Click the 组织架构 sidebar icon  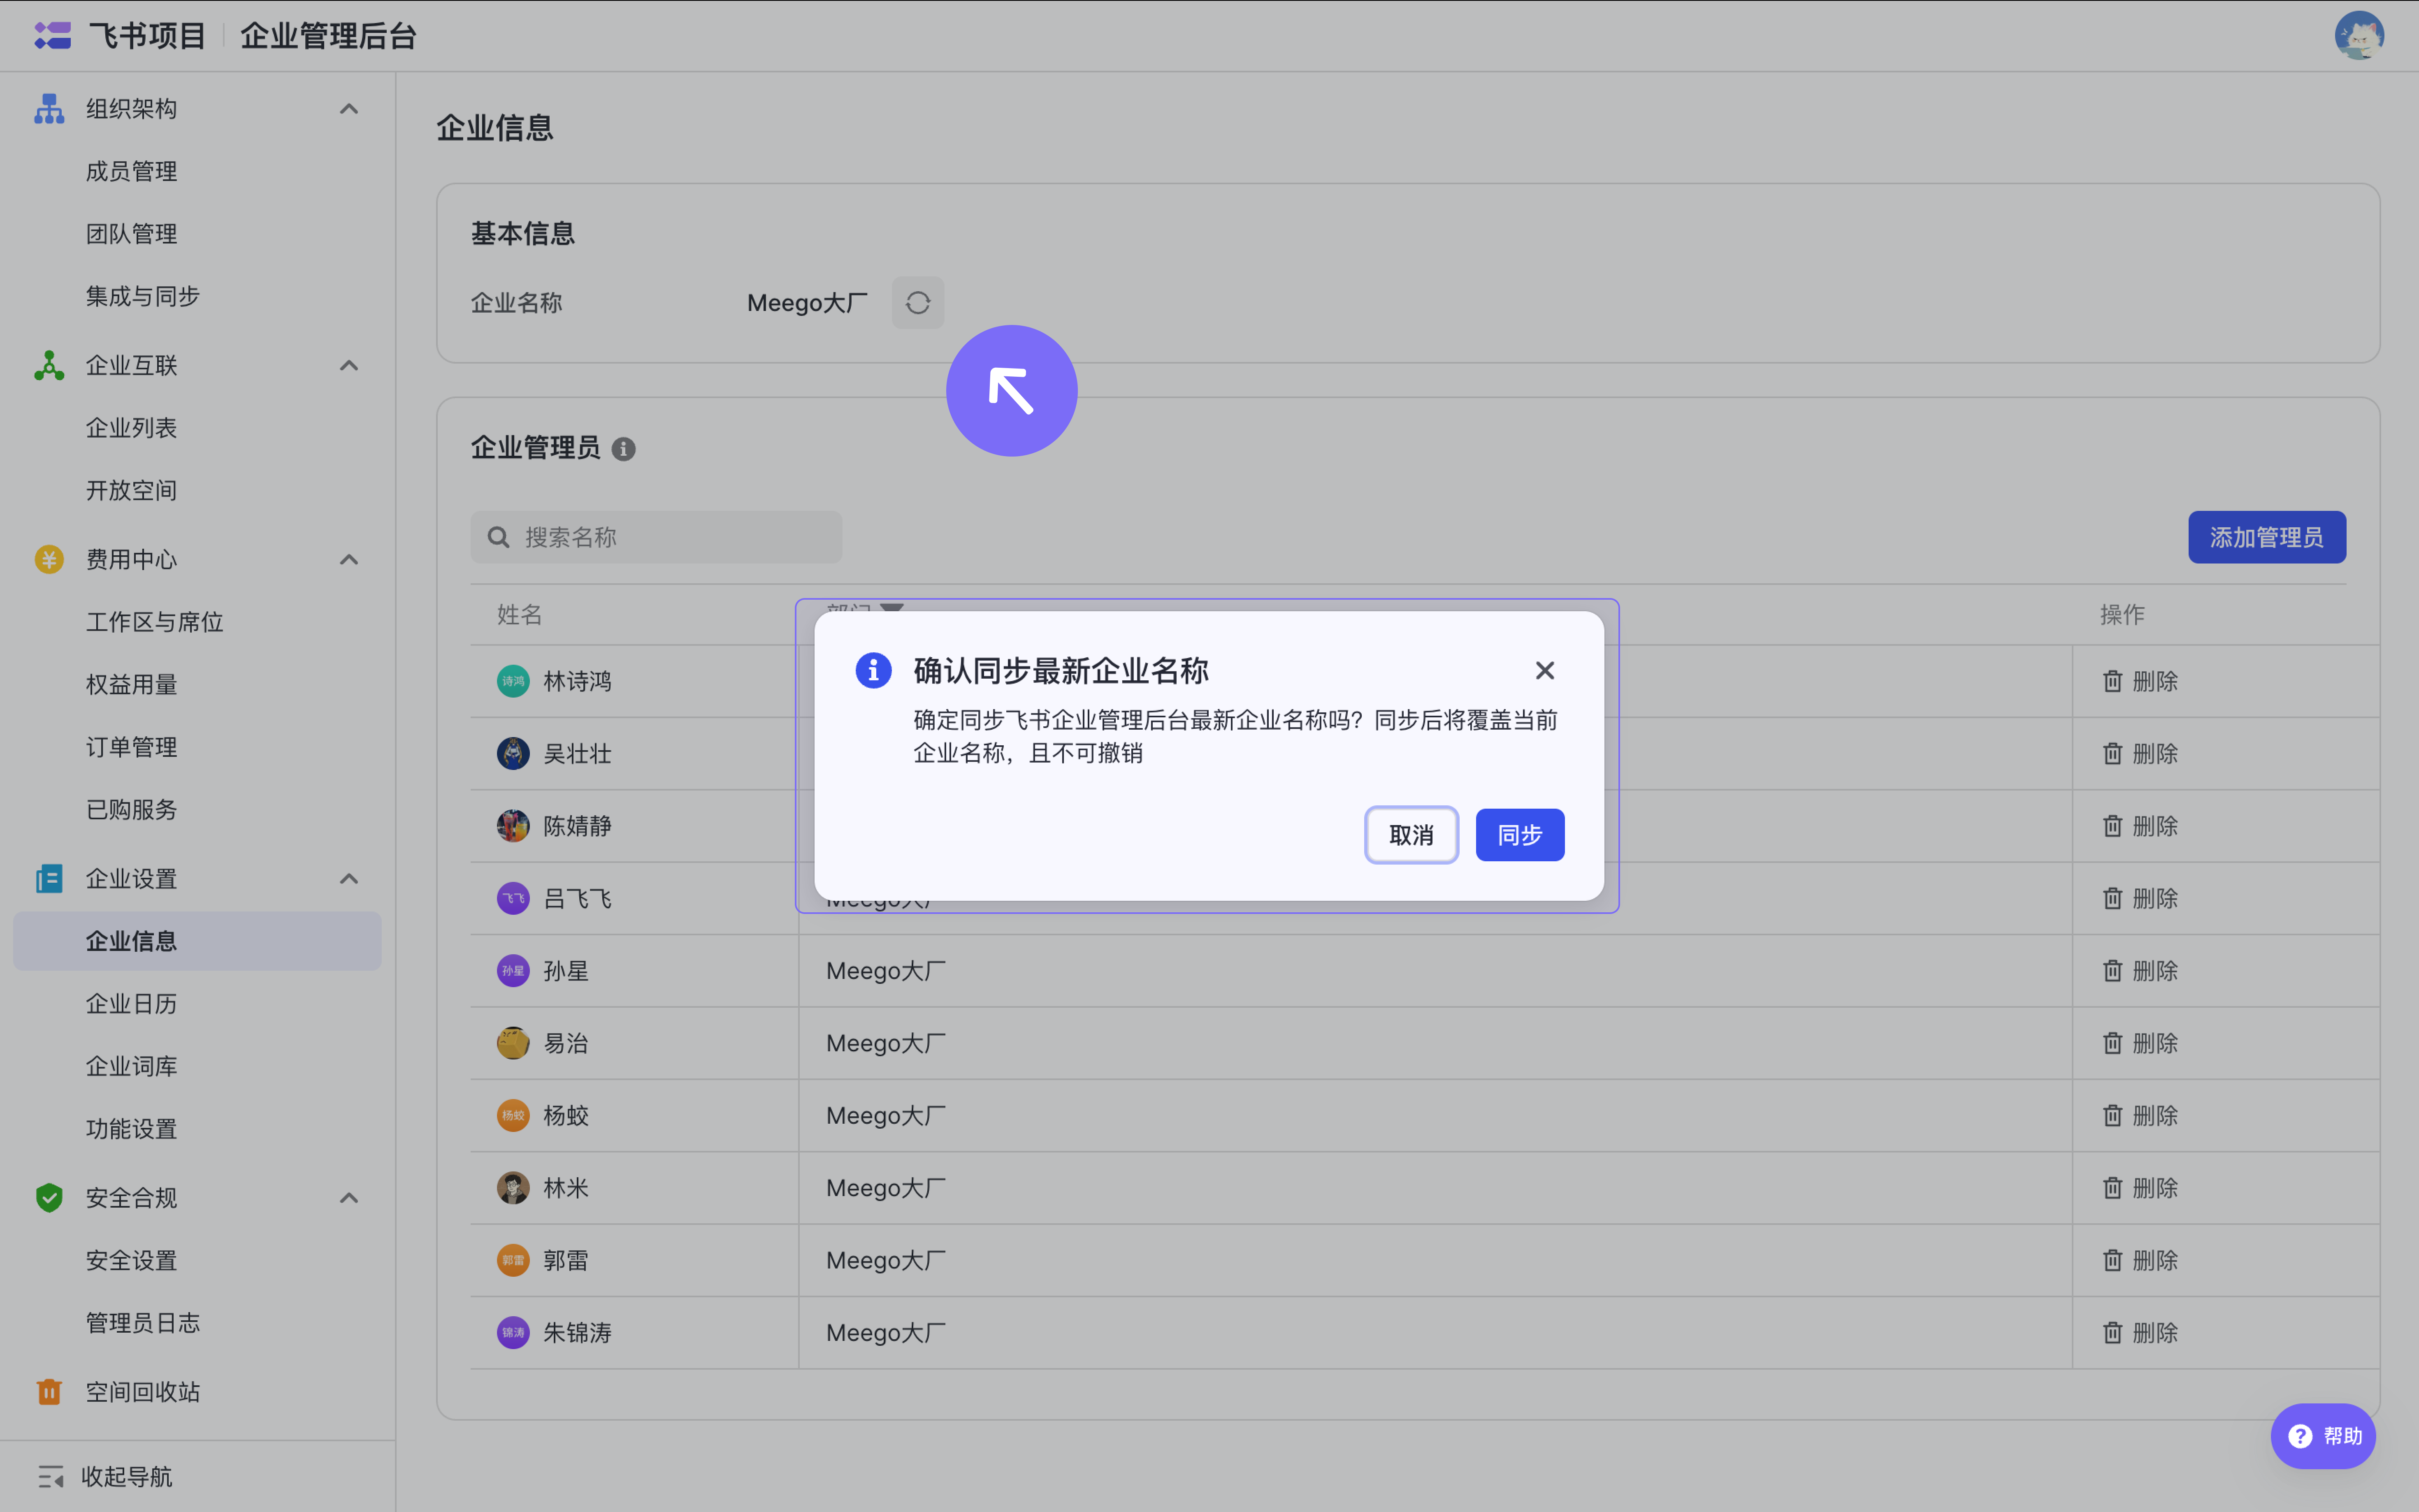49,109
